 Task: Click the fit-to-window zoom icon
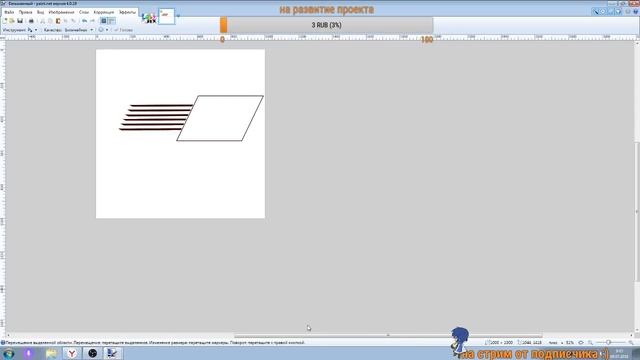[x=581, y=342]
